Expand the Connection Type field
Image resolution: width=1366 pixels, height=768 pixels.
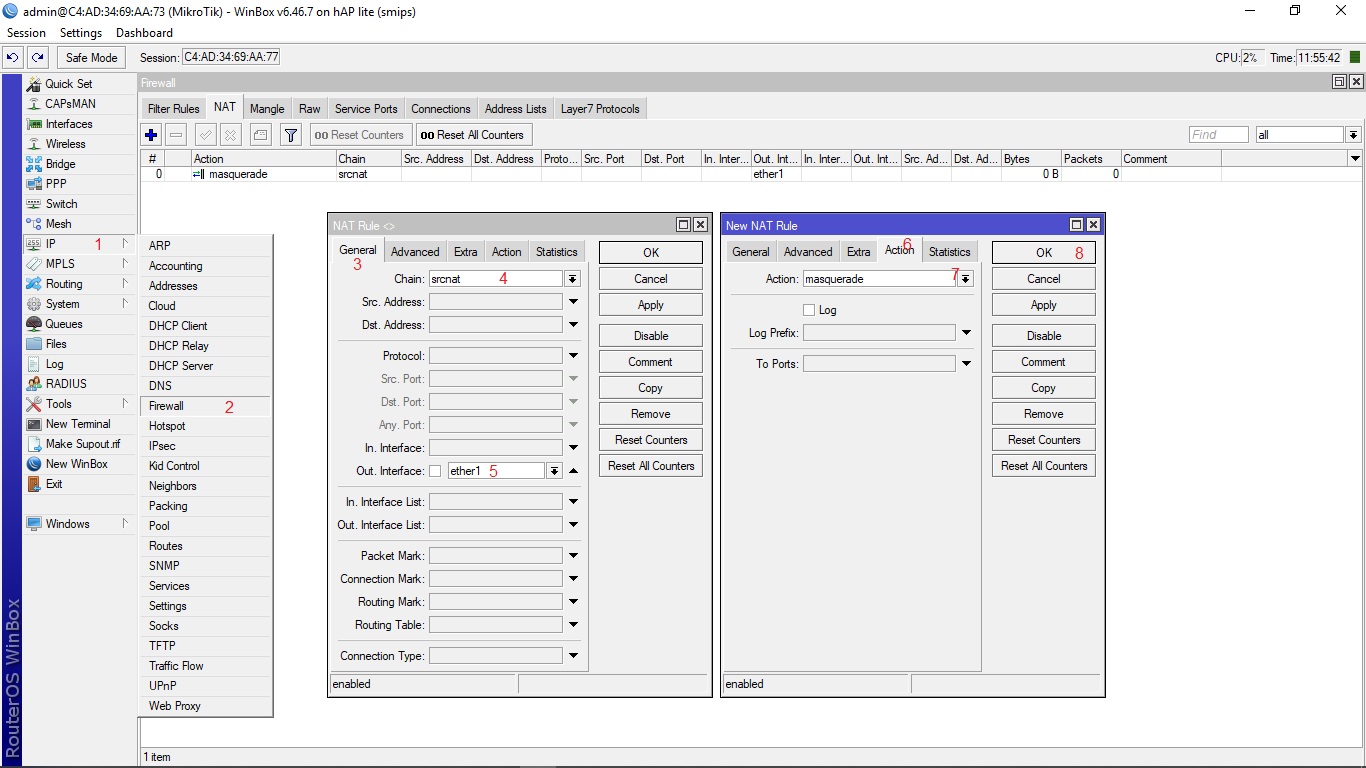pos(574,656)
